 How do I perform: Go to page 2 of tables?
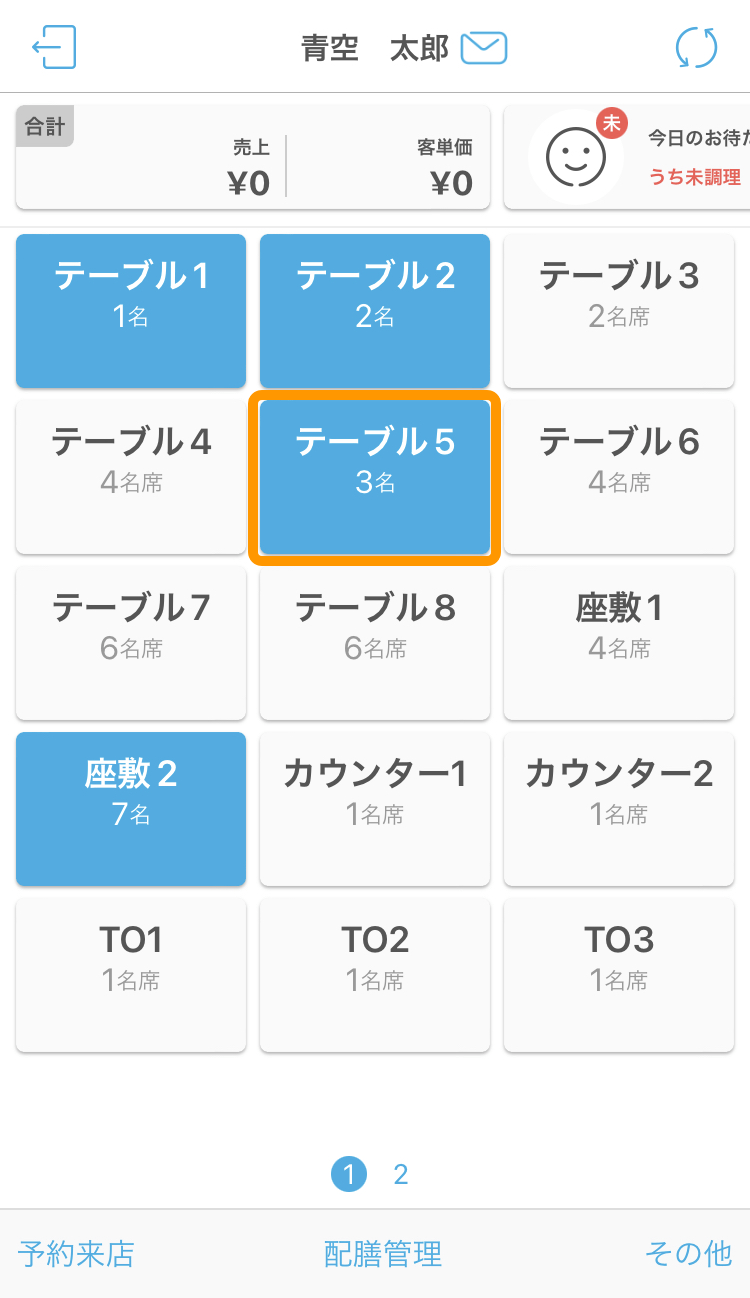pos(401,1174)
